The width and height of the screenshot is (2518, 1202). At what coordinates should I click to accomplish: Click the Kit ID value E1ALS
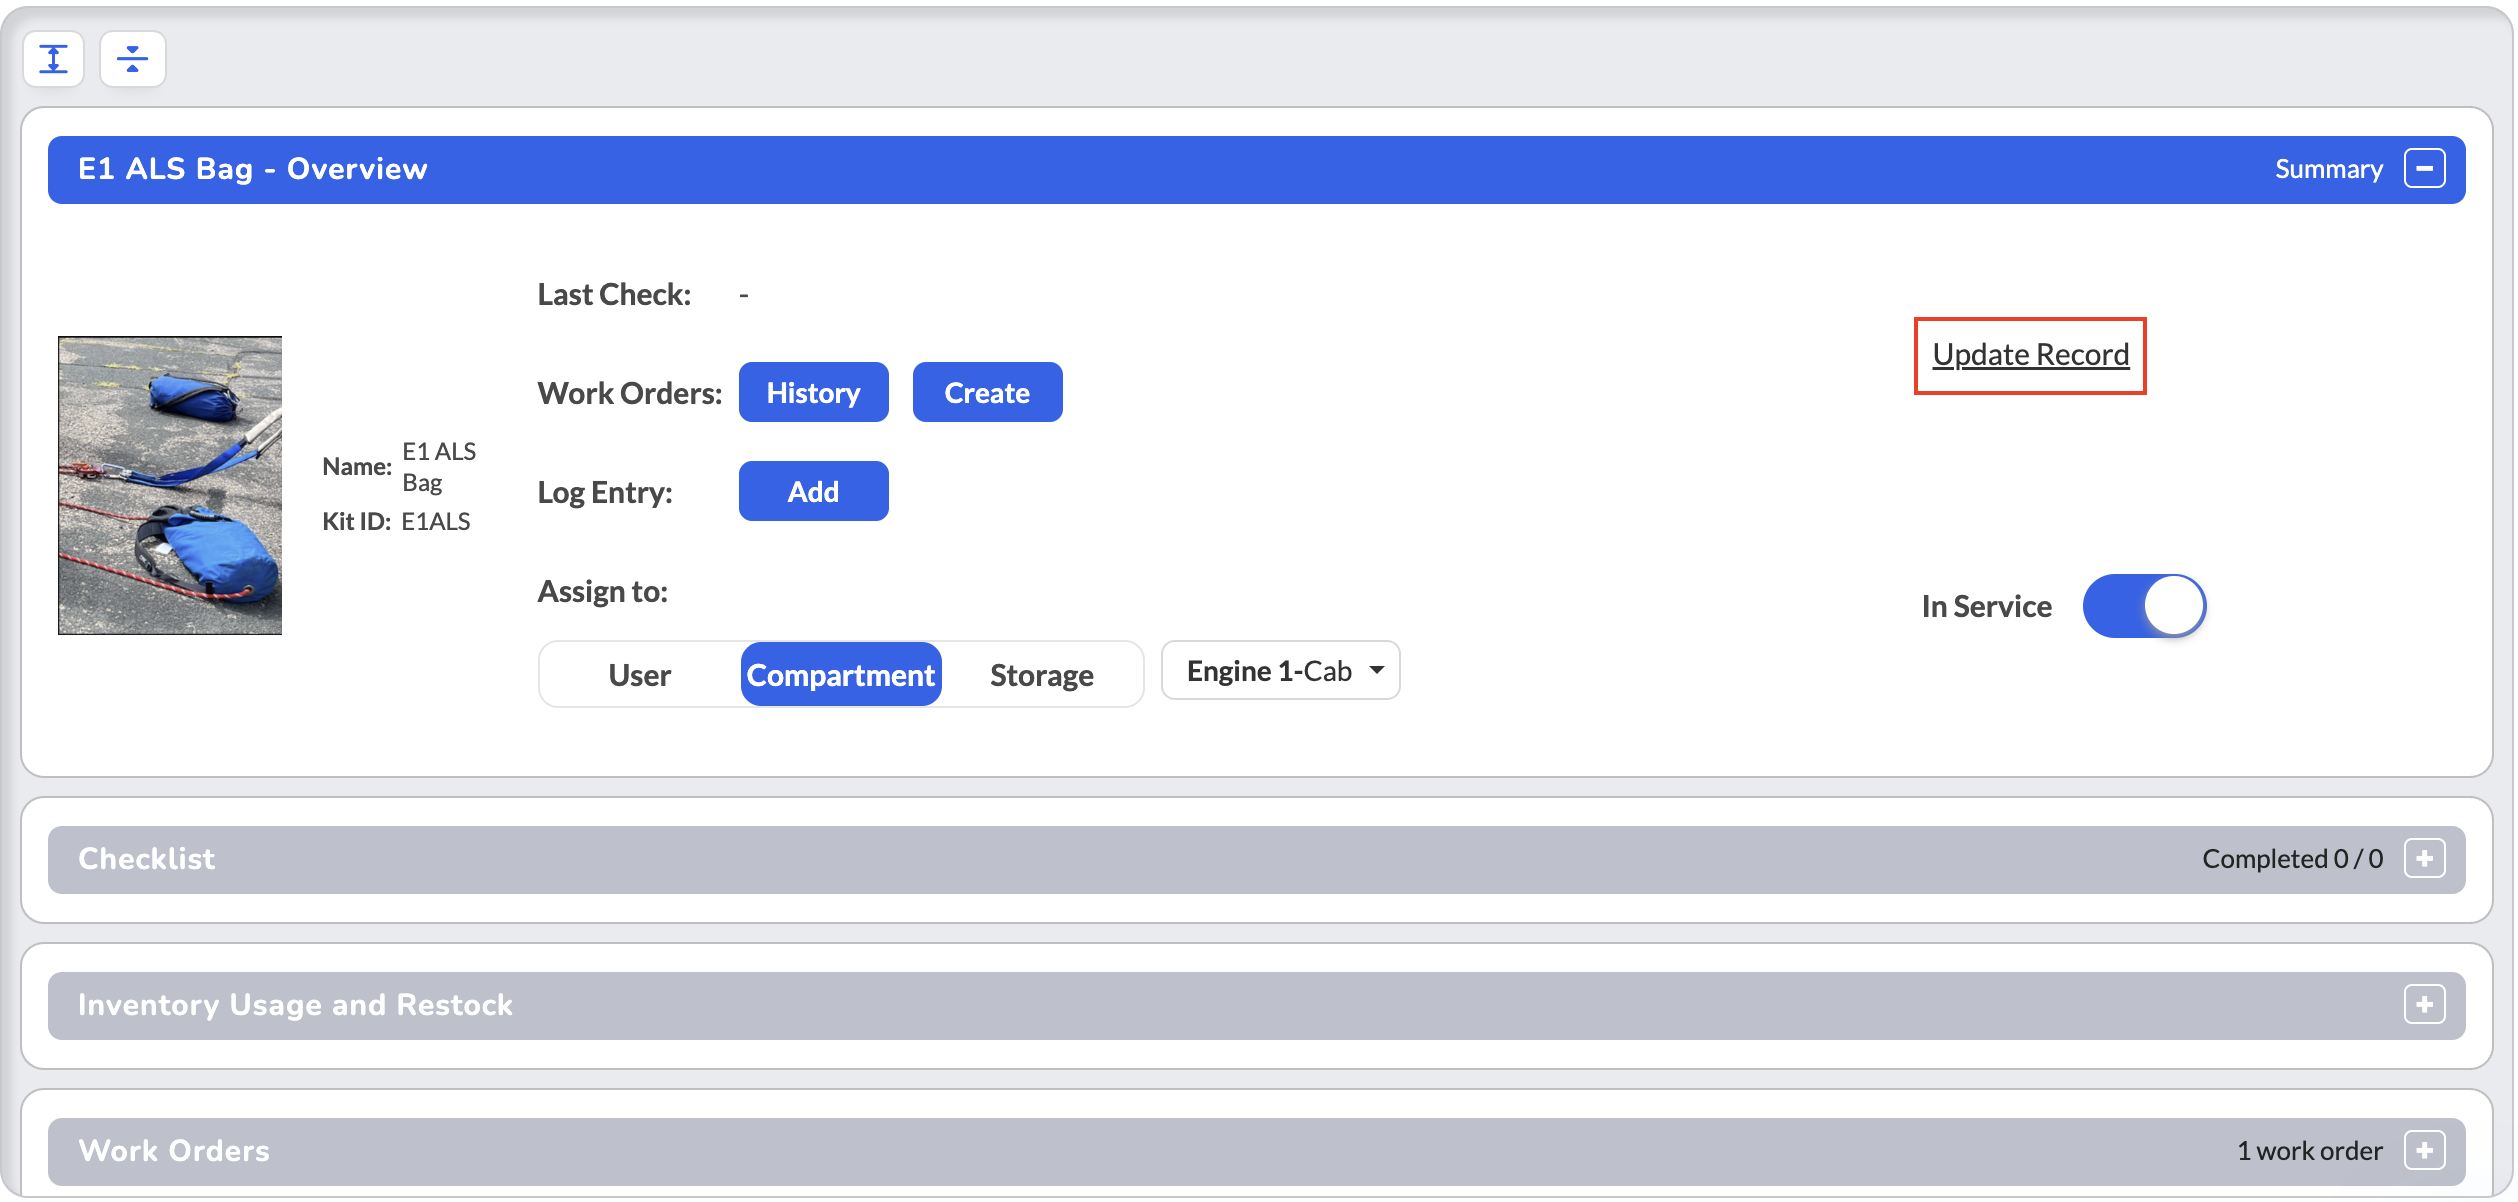[436, 522]
